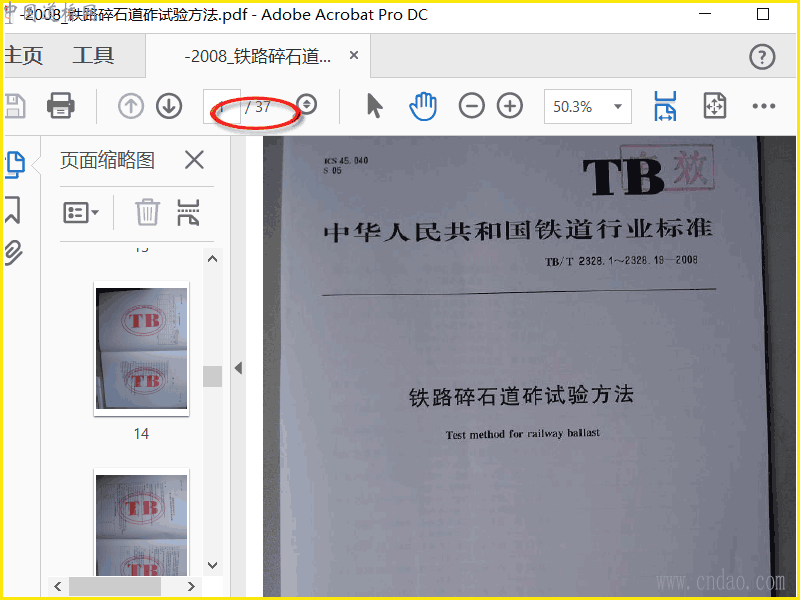Screen dimensions: 800x600
Task: Open the attachments paperclip panel
Action: pos(14,253)
